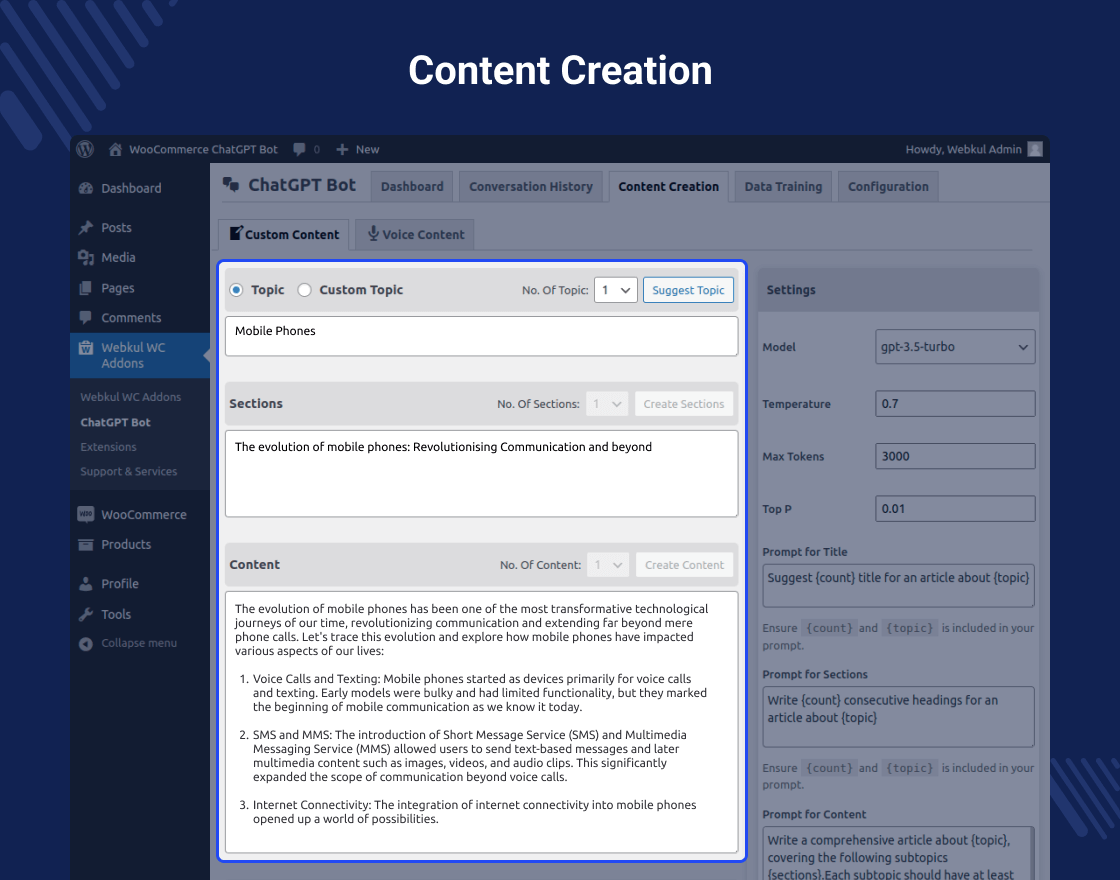Click the WordPress logo icon
Image resolution: width=1120 pixels, height=880 pixels.
[86, 149]
